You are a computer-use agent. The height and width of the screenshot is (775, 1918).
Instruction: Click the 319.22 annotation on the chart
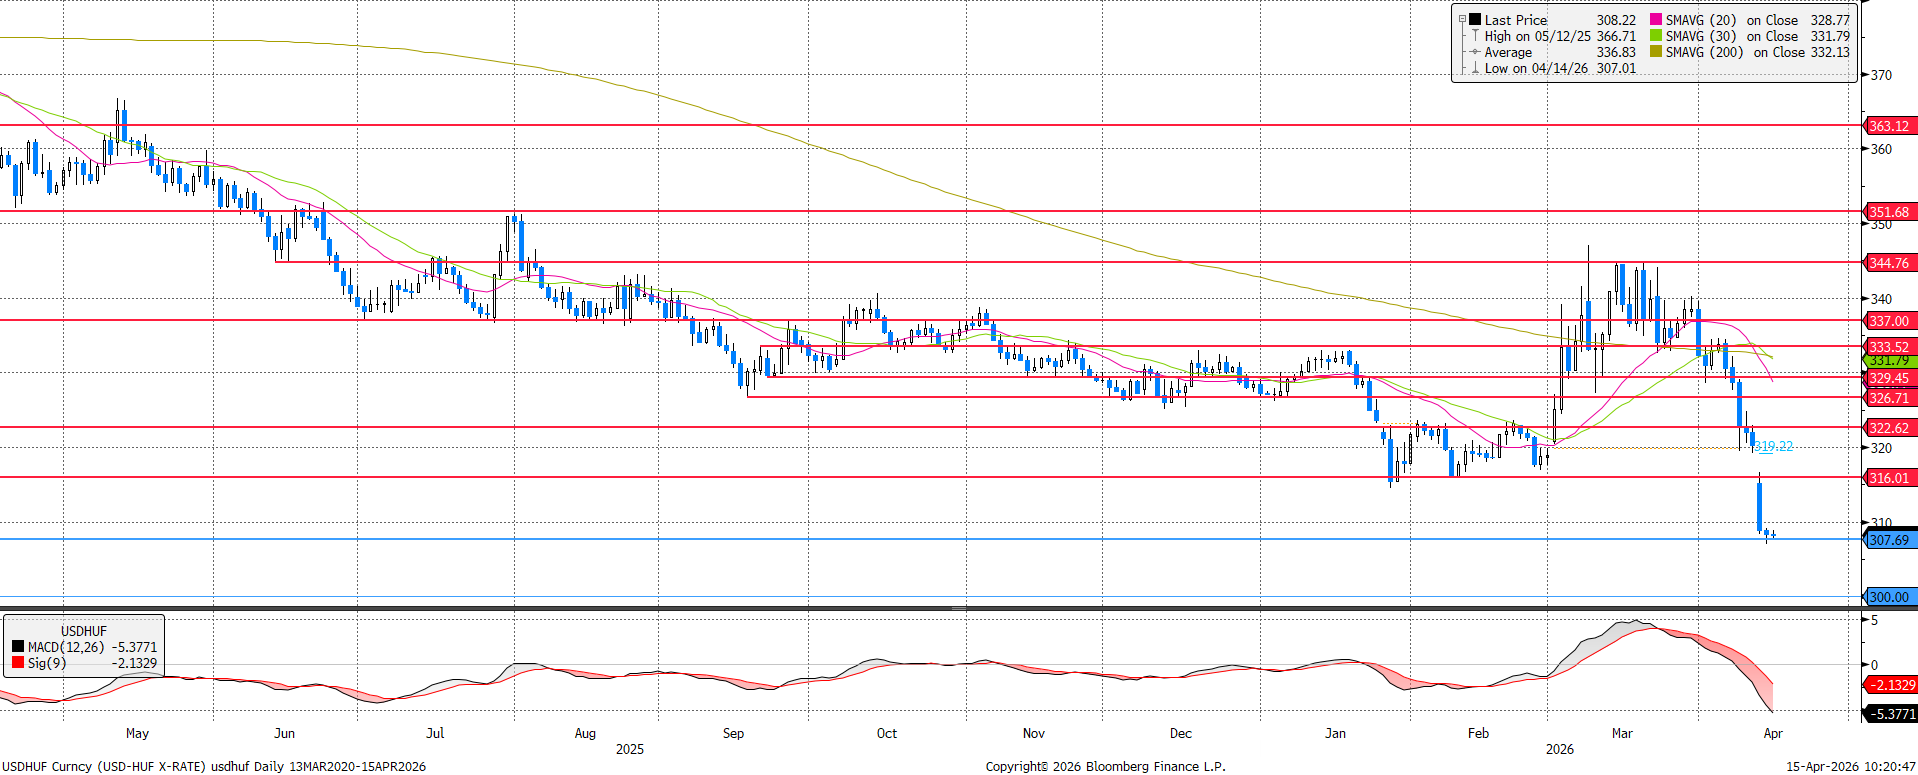(1773, 447)
